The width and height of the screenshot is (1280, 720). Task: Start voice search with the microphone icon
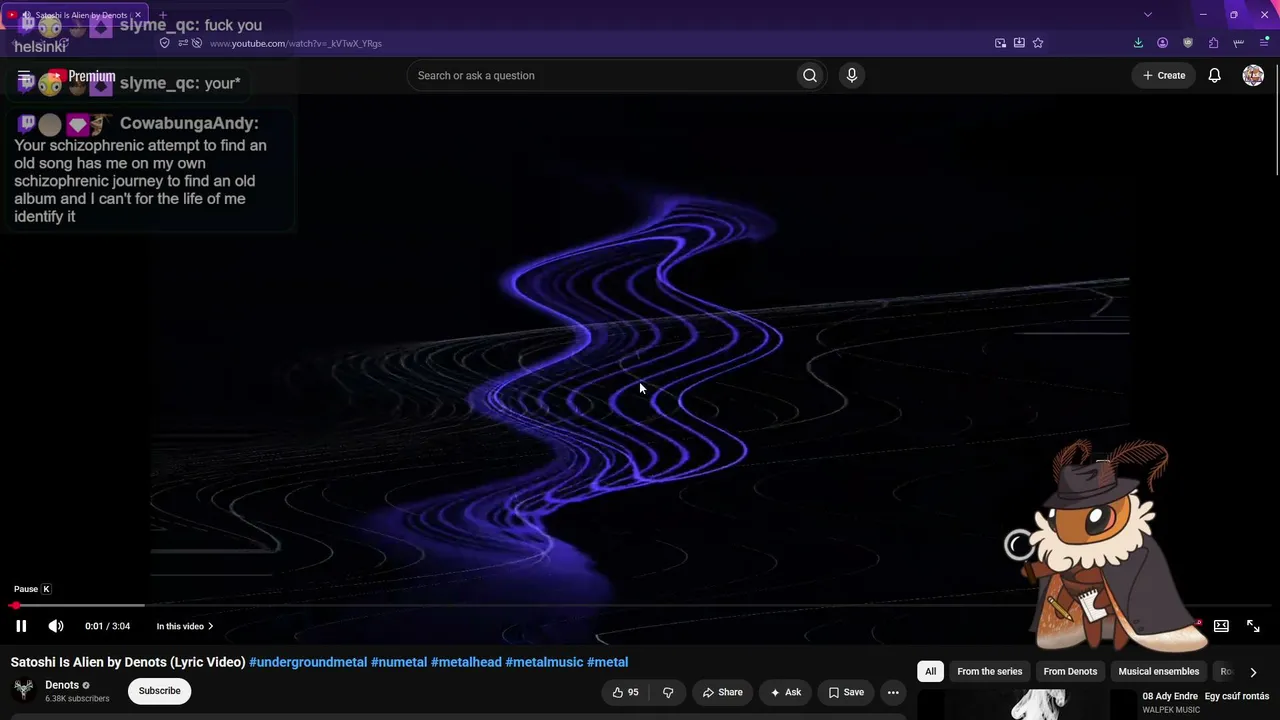click(852, 75)
